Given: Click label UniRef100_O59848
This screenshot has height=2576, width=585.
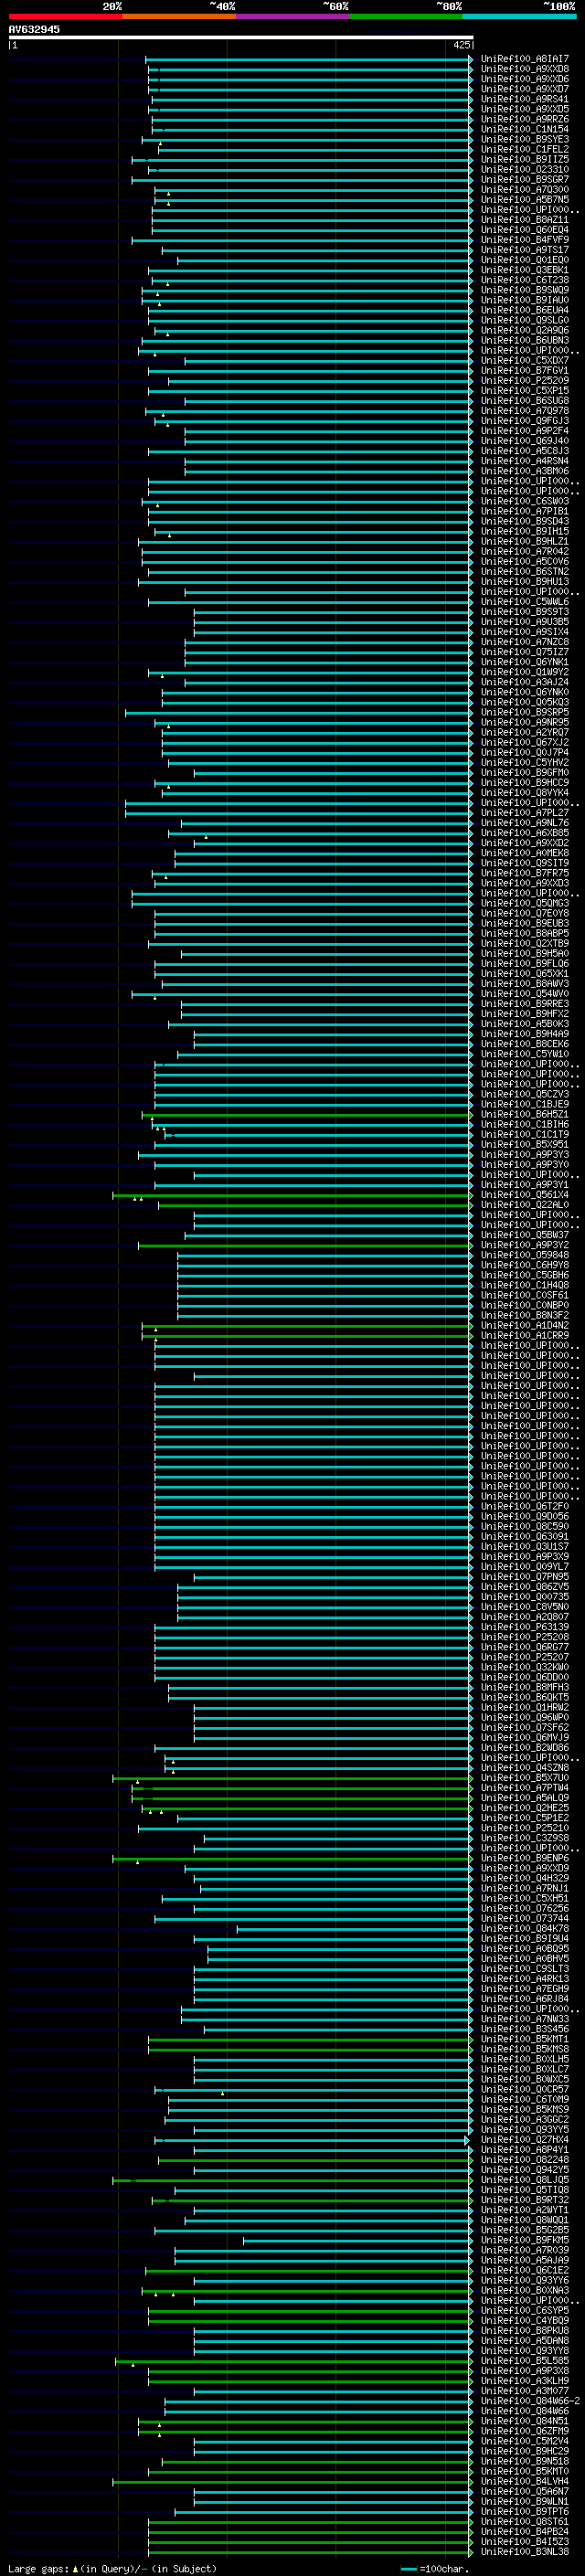Looking at the screenshot, I should 525,1255.
